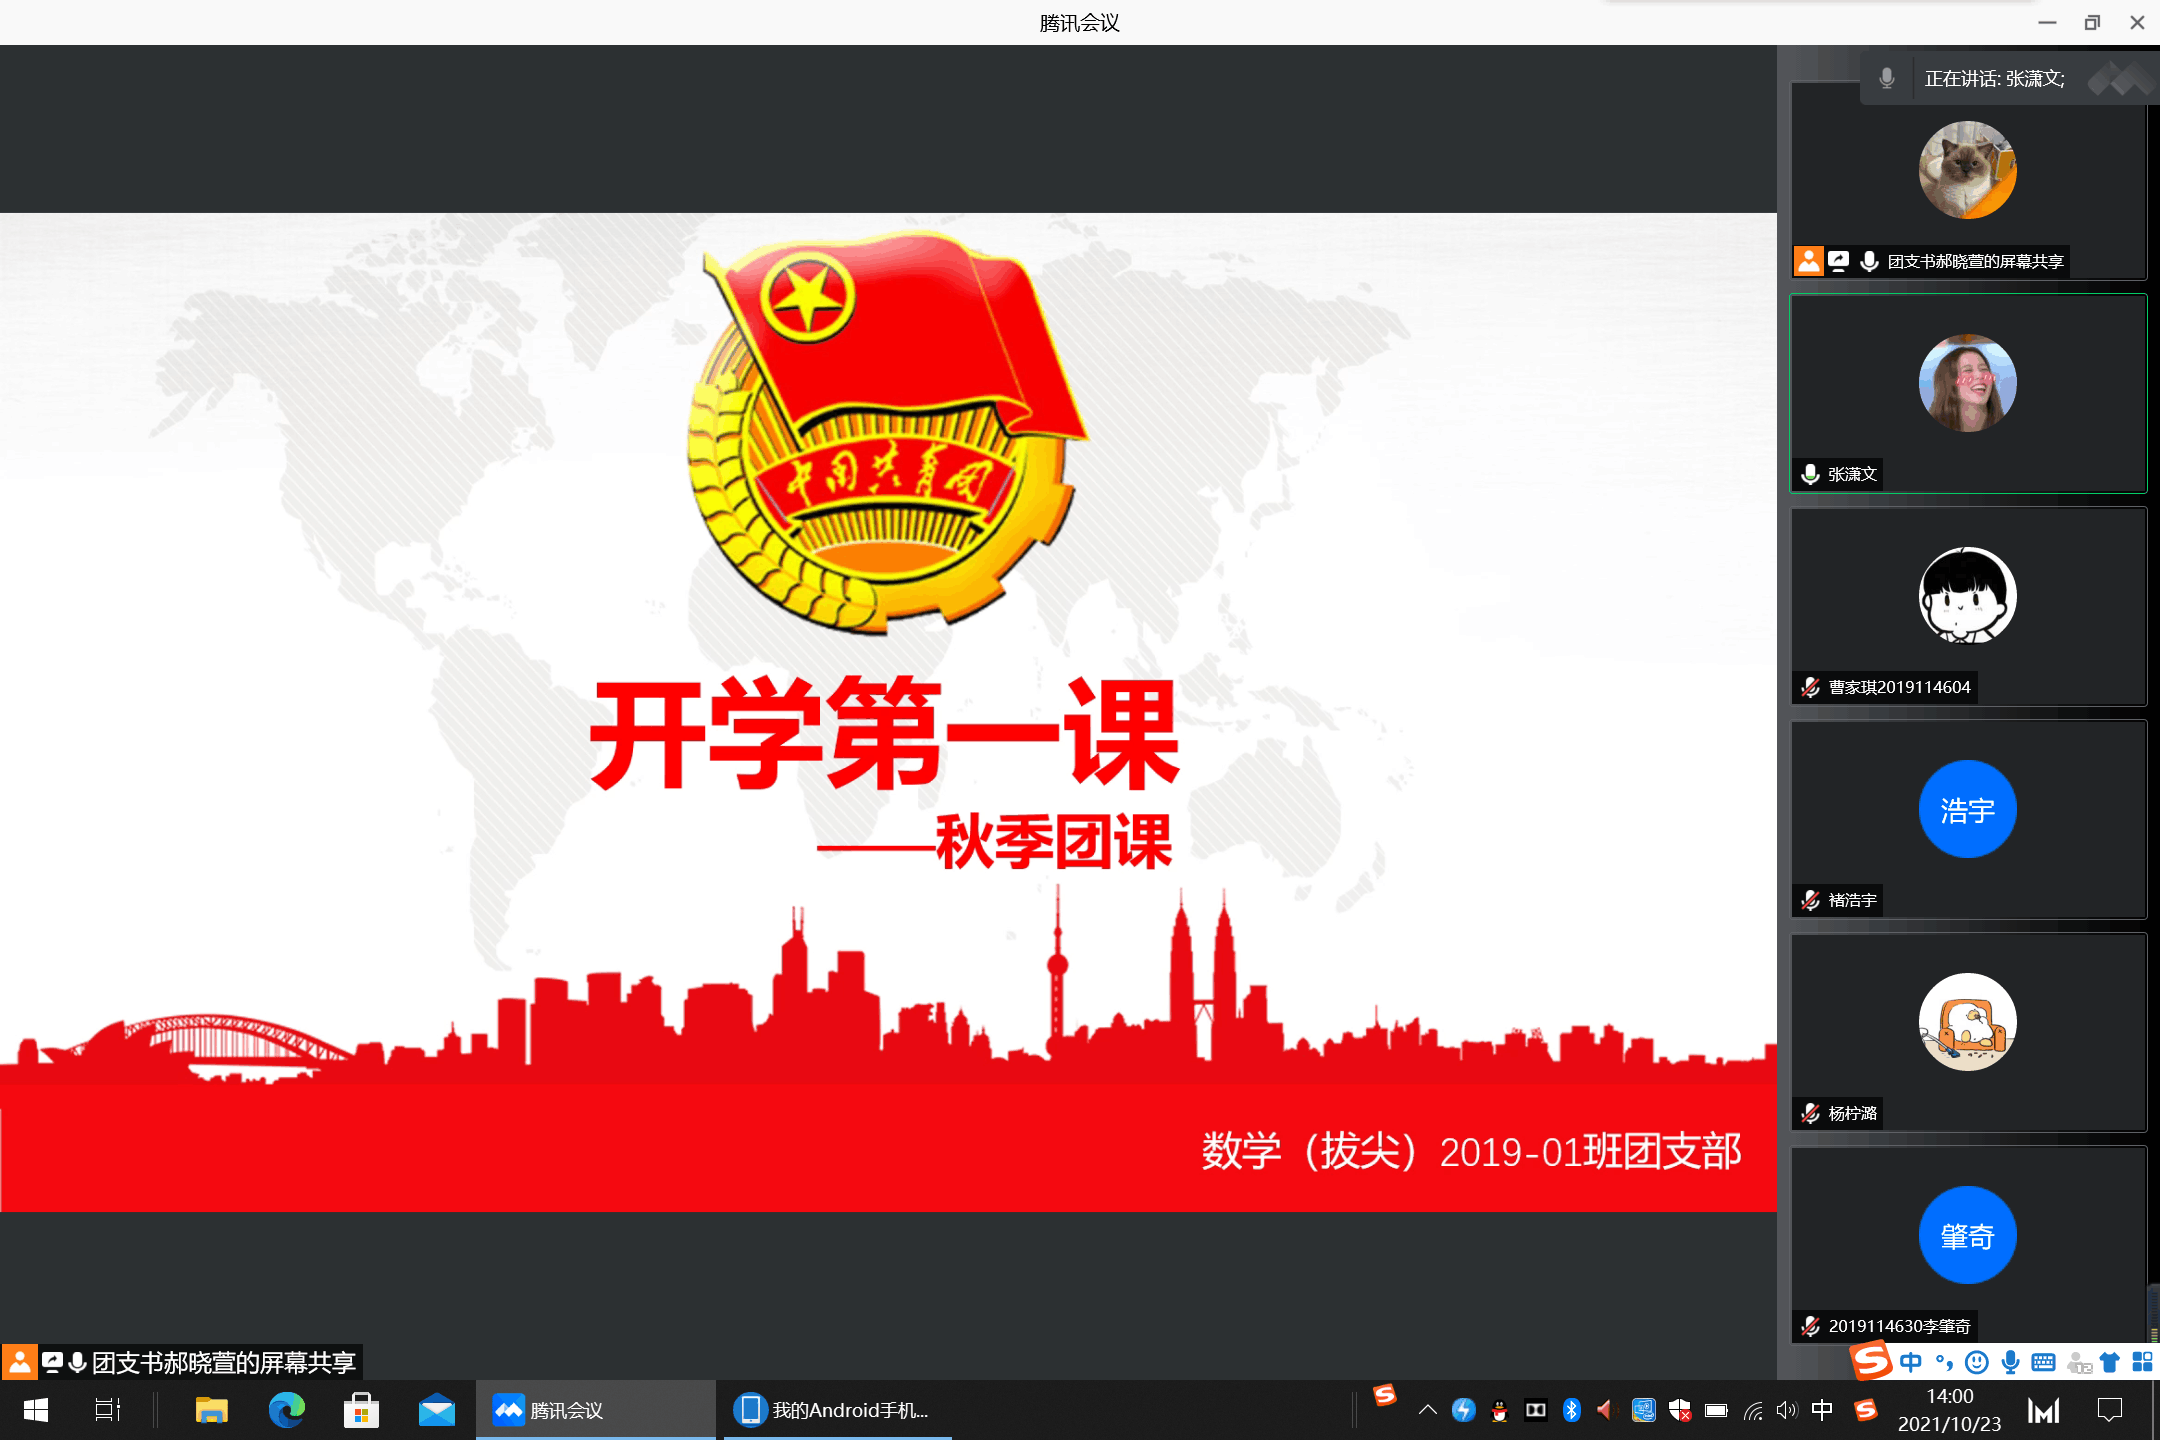Expand hidden system tray icons
This screenshot has height=1440, width=2160.
click(1428, 1410)
